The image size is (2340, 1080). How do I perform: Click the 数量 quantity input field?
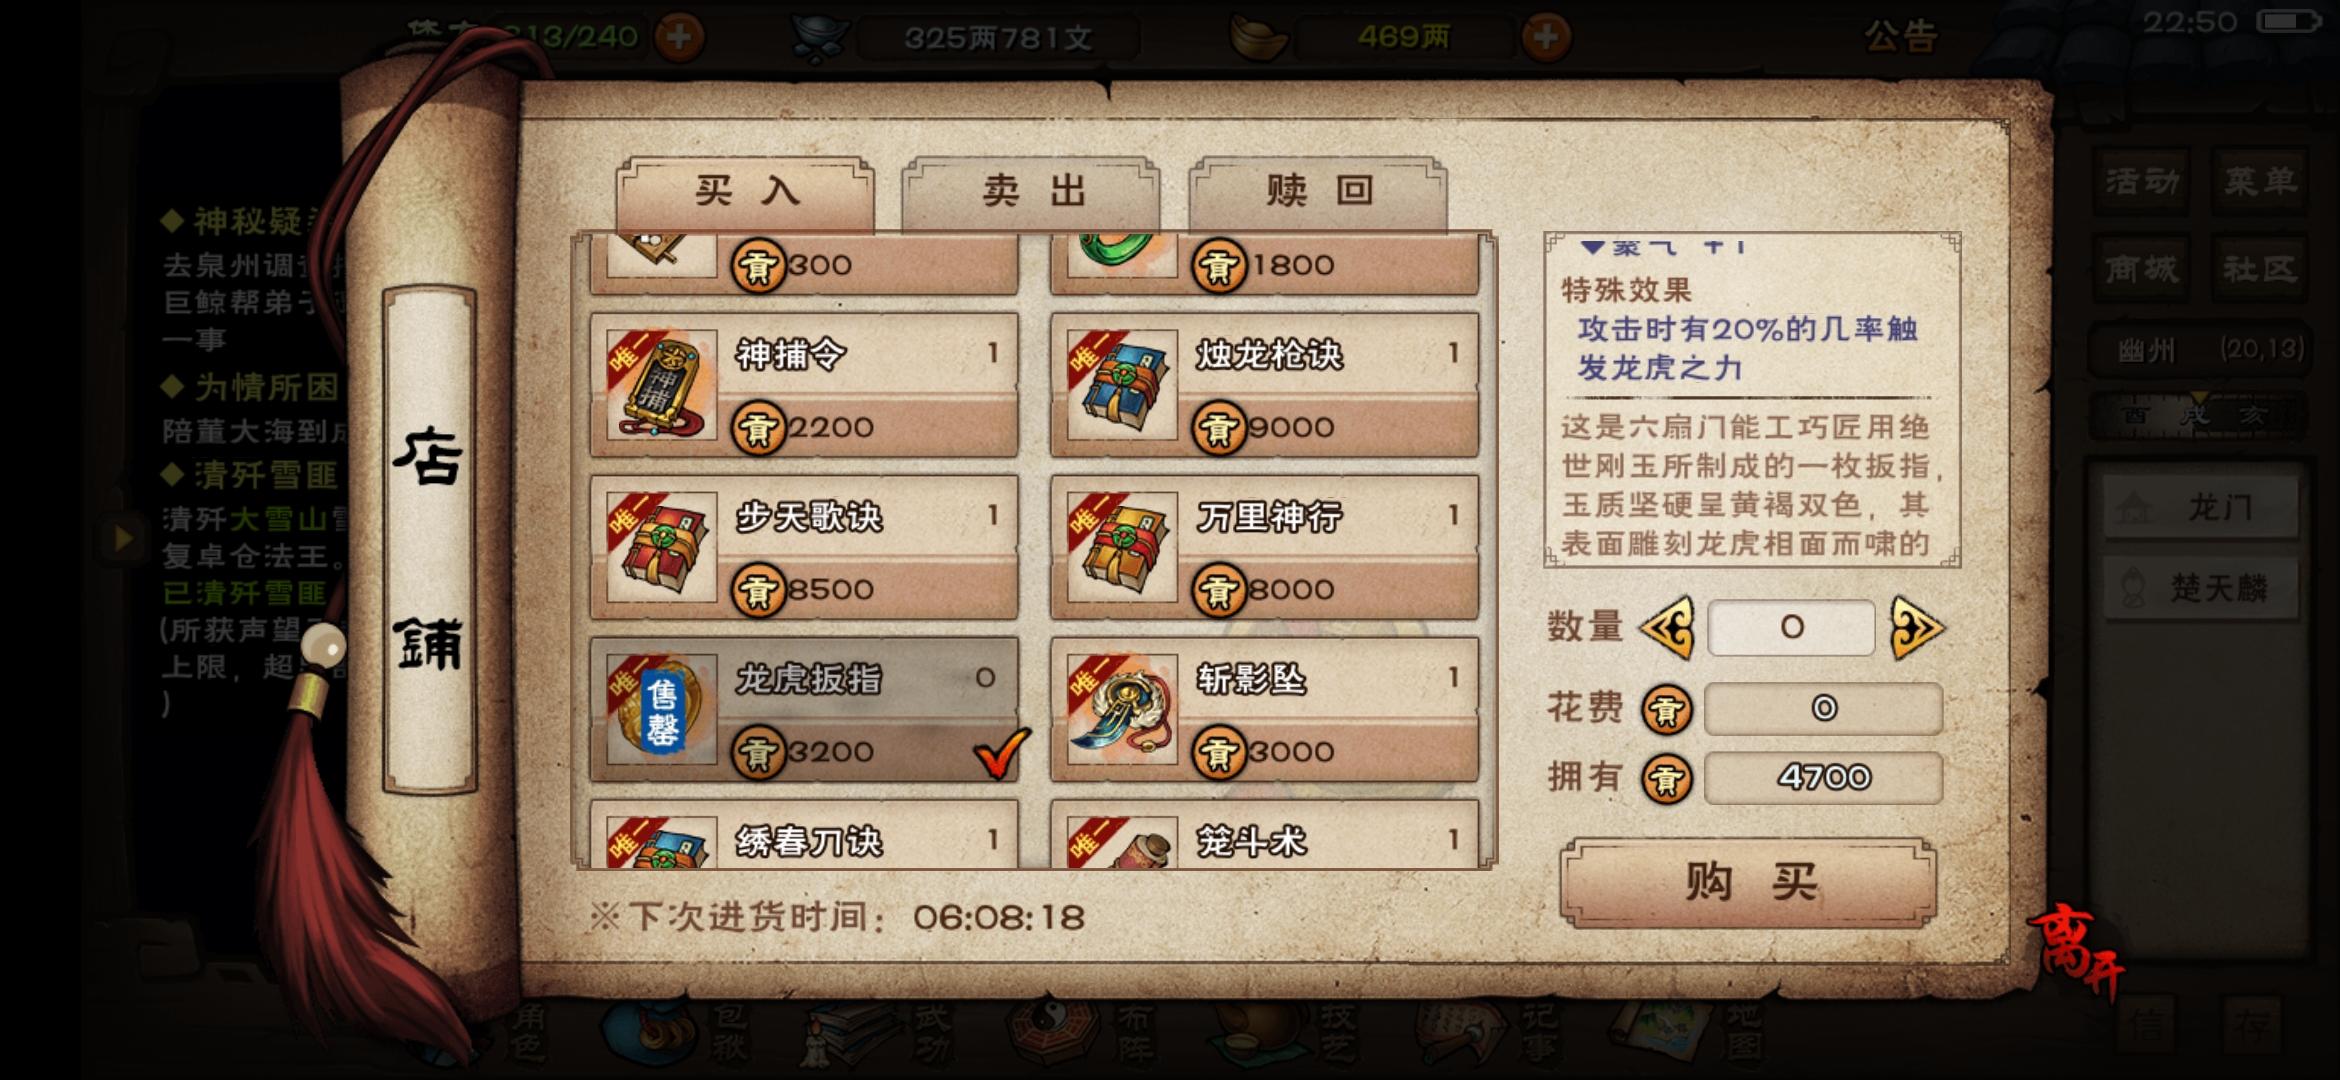(x=1791, y=628)
